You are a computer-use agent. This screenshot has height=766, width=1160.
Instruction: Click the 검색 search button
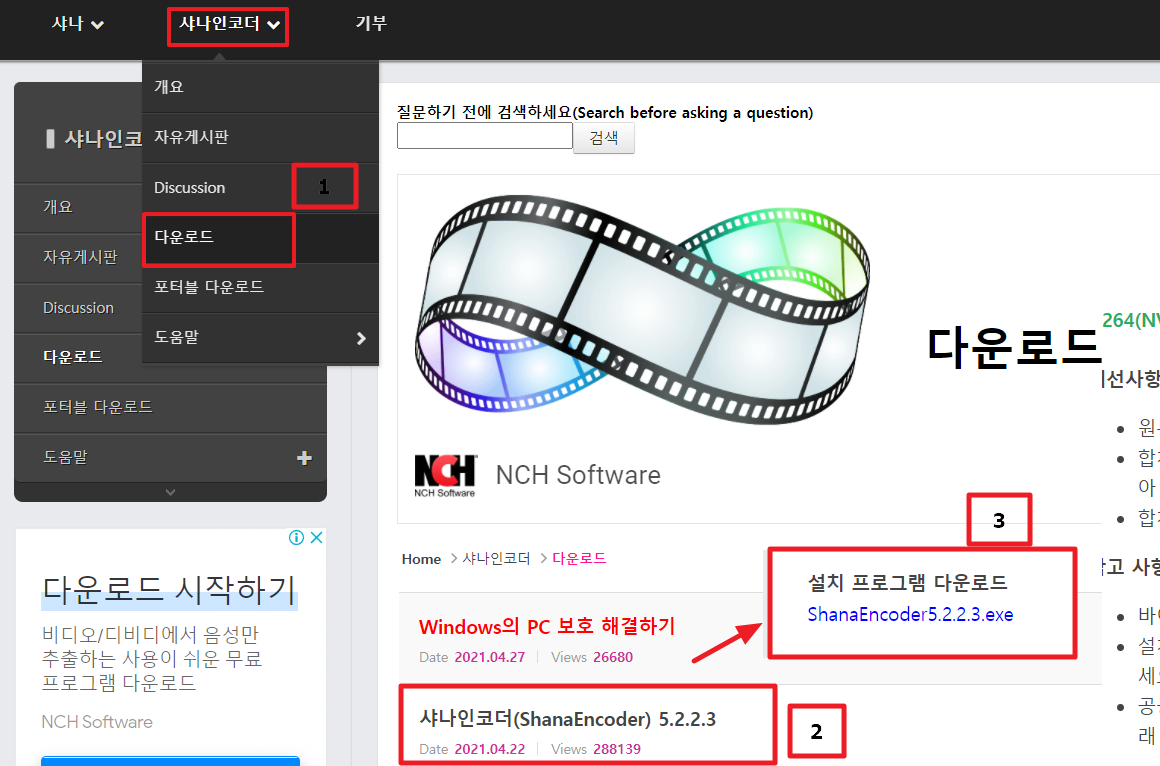(x=603, y=138)
